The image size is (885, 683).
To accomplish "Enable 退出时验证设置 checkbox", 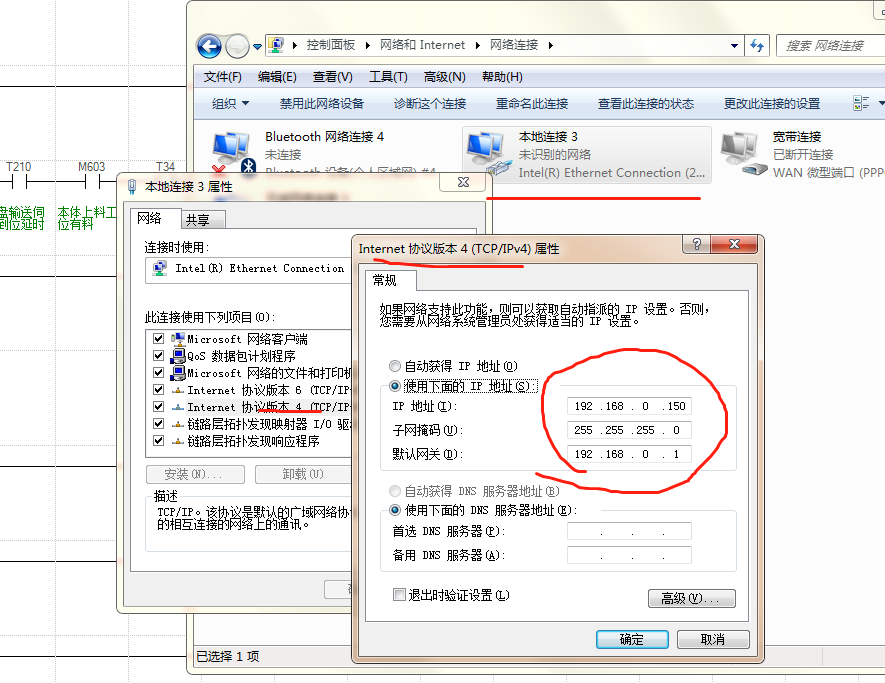I will click(x=400, y=595).
